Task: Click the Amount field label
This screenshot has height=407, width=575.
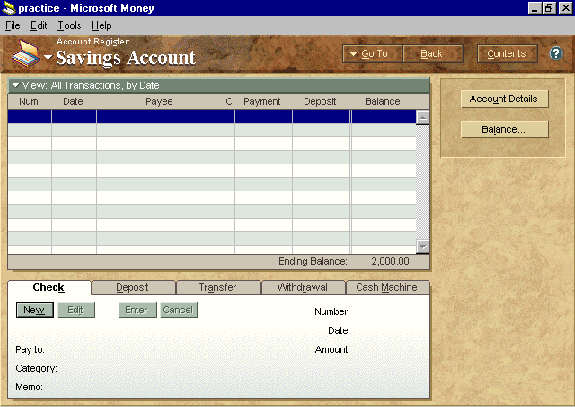Action: coord(331,350)
